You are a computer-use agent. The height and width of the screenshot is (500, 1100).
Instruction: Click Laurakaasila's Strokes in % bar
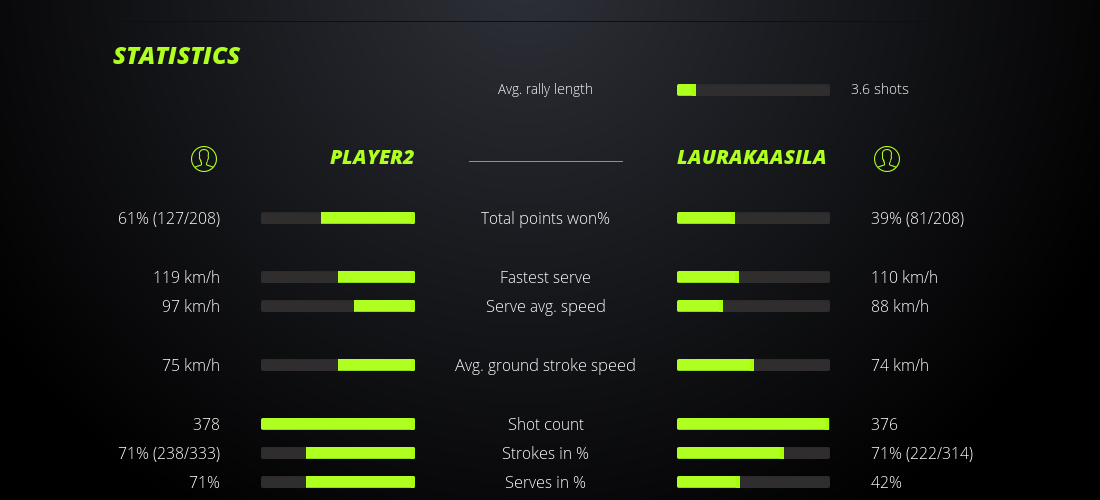point(753,453)
